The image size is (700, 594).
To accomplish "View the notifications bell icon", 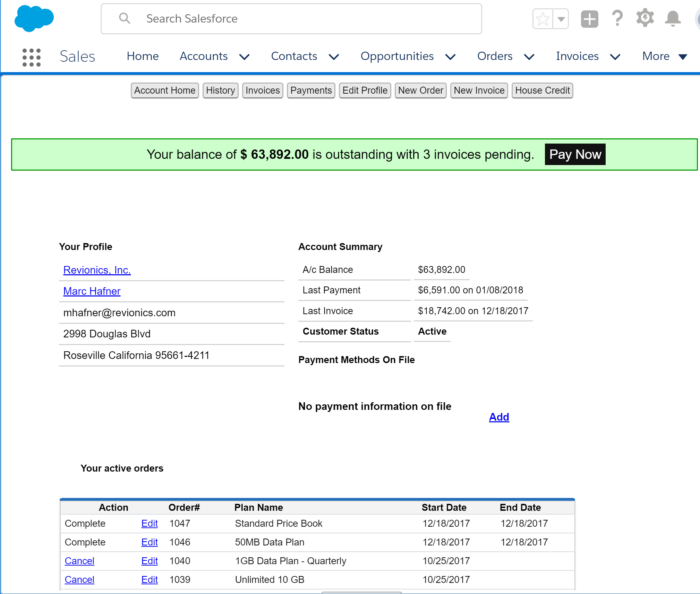I will pyautogui.click(x=673, y=18).
